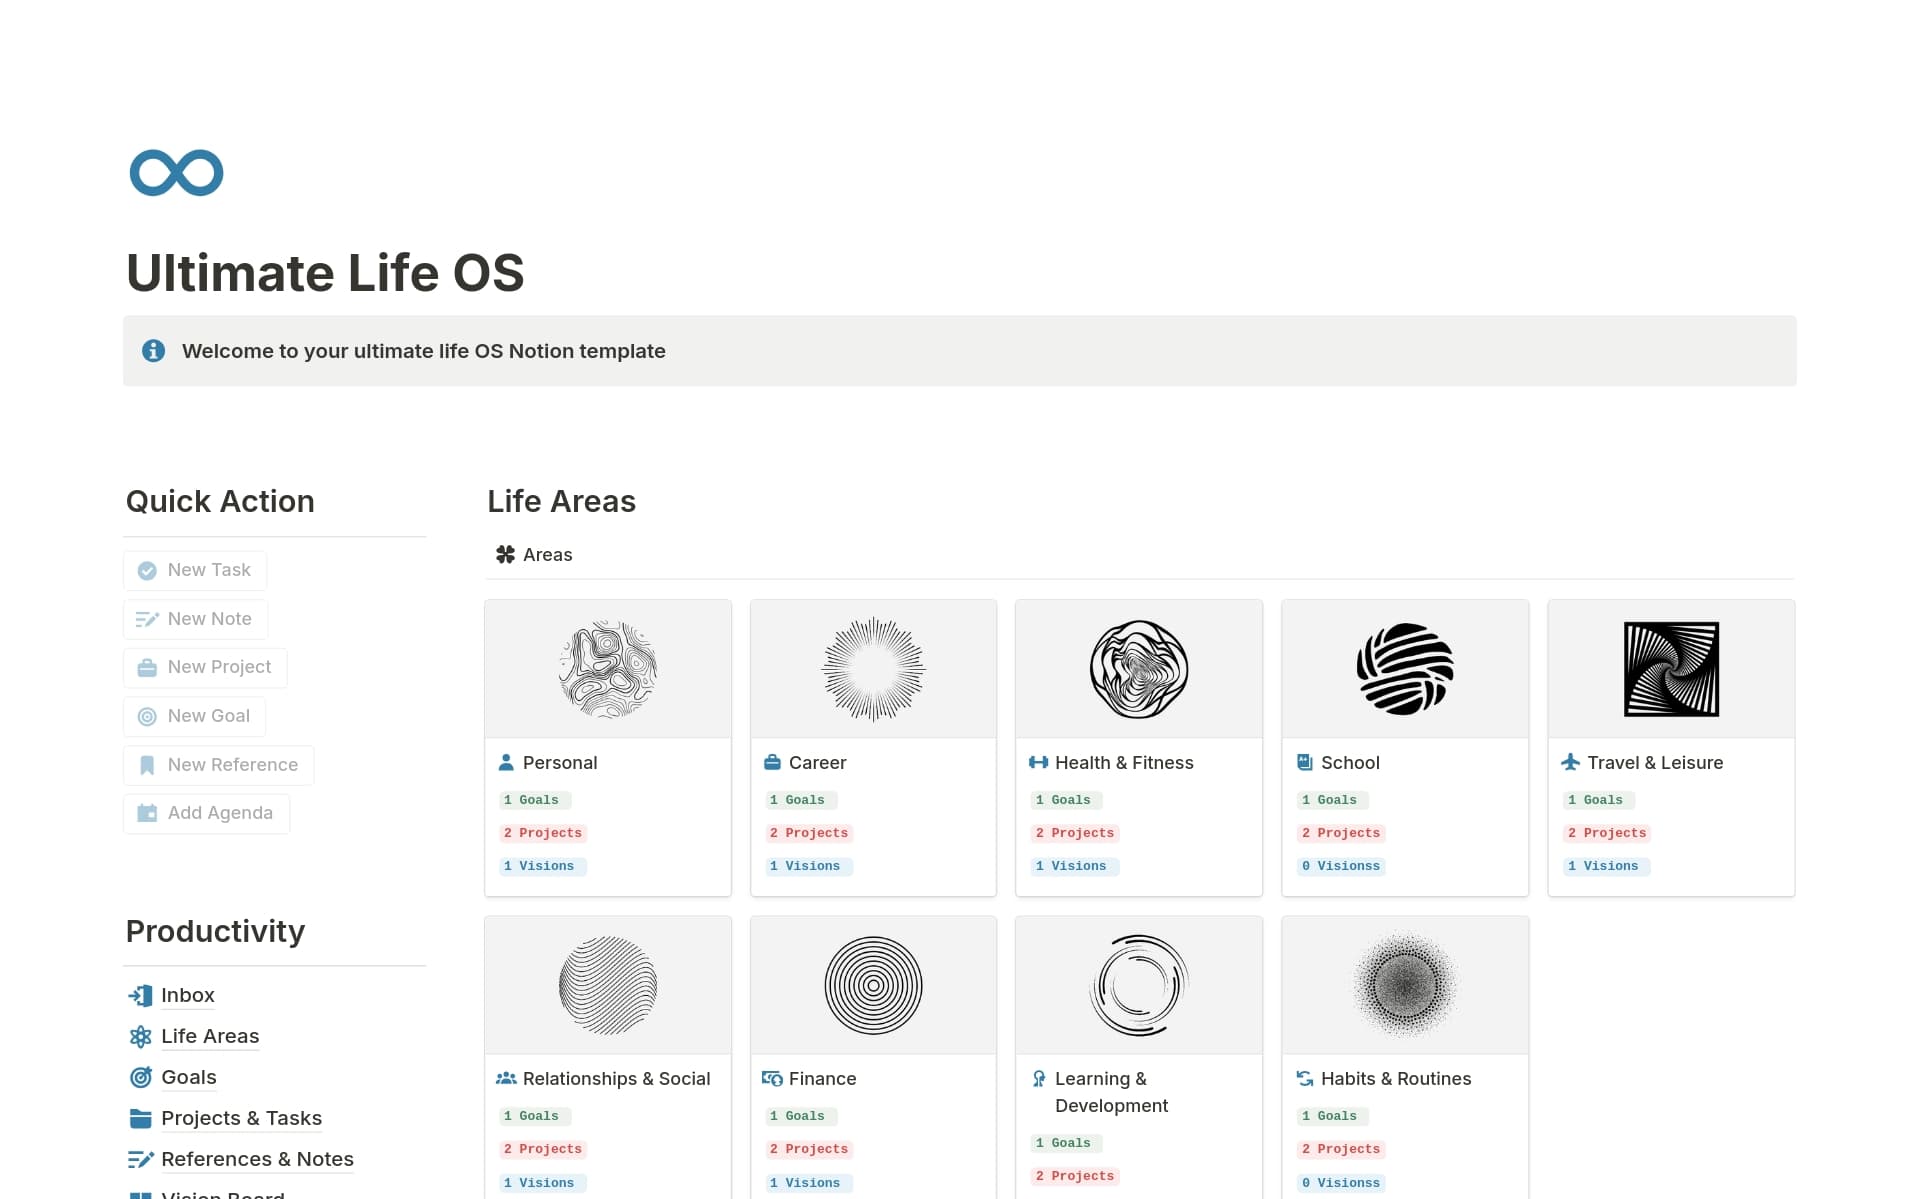Click the person icon on Personal card
Screen dimensions: 1920x1199
506,763
